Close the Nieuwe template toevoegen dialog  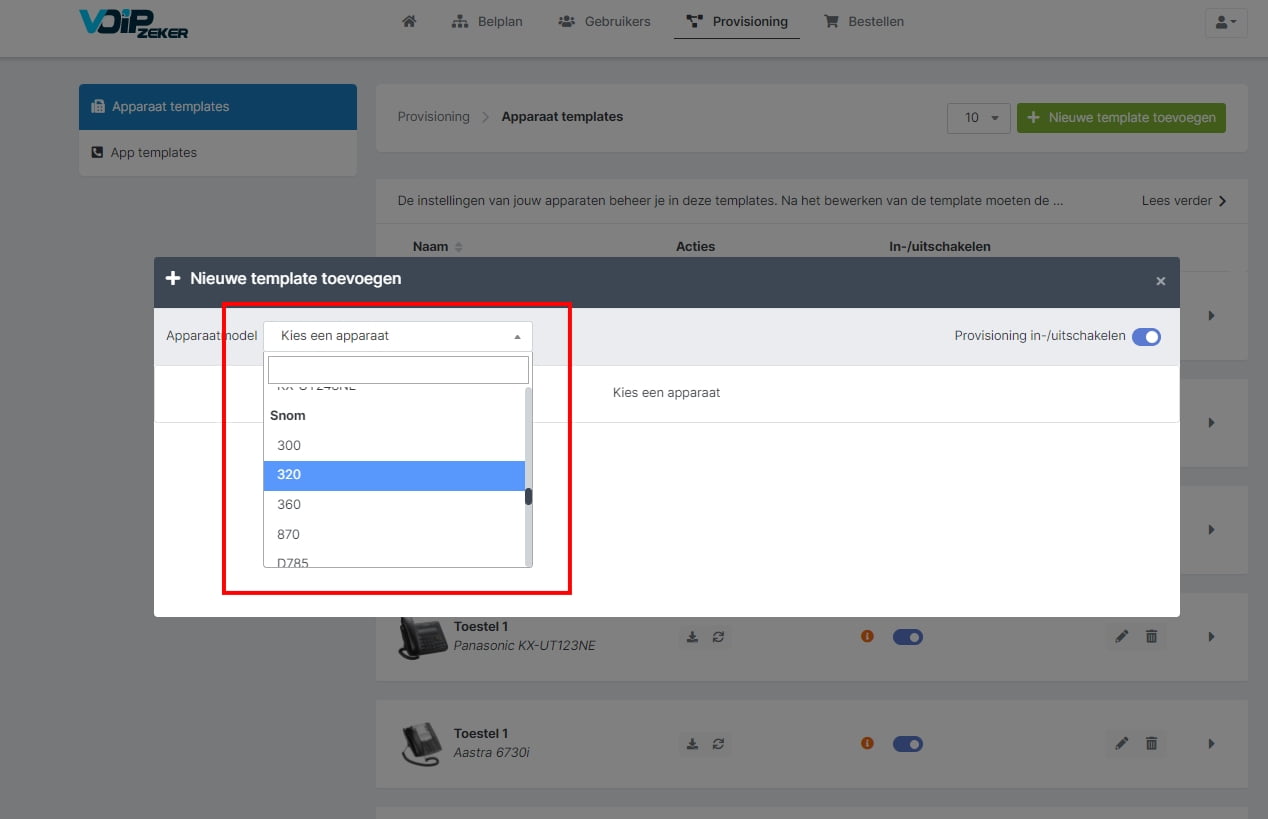click(1160, 281)
